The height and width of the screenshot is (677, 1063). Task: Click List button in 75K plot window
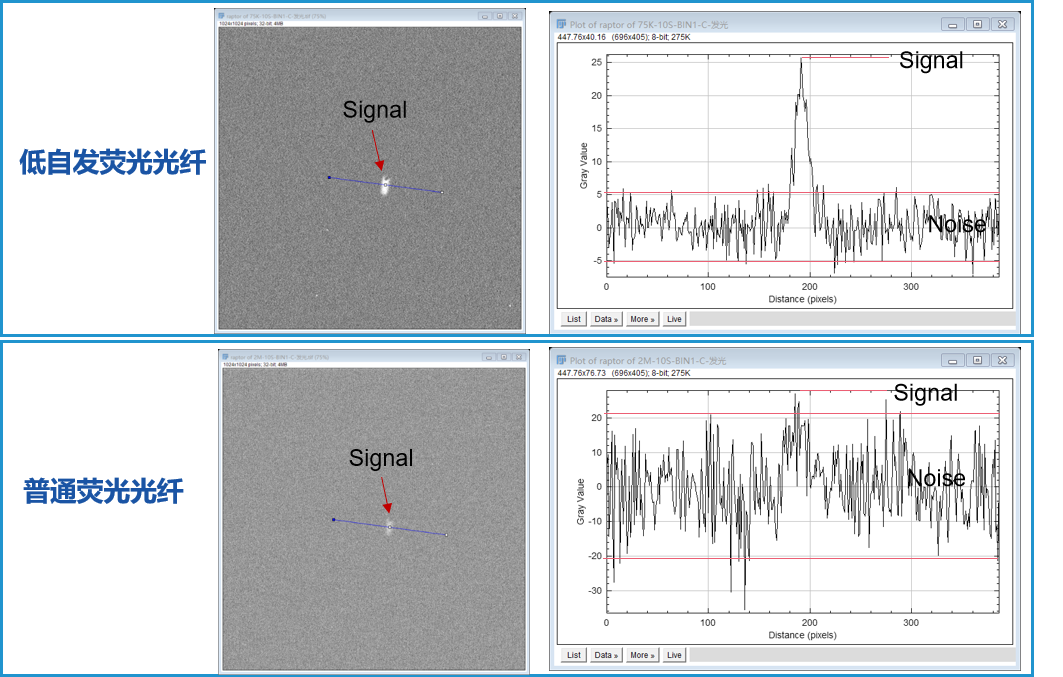pyautogui.click(x=574, y=319)
